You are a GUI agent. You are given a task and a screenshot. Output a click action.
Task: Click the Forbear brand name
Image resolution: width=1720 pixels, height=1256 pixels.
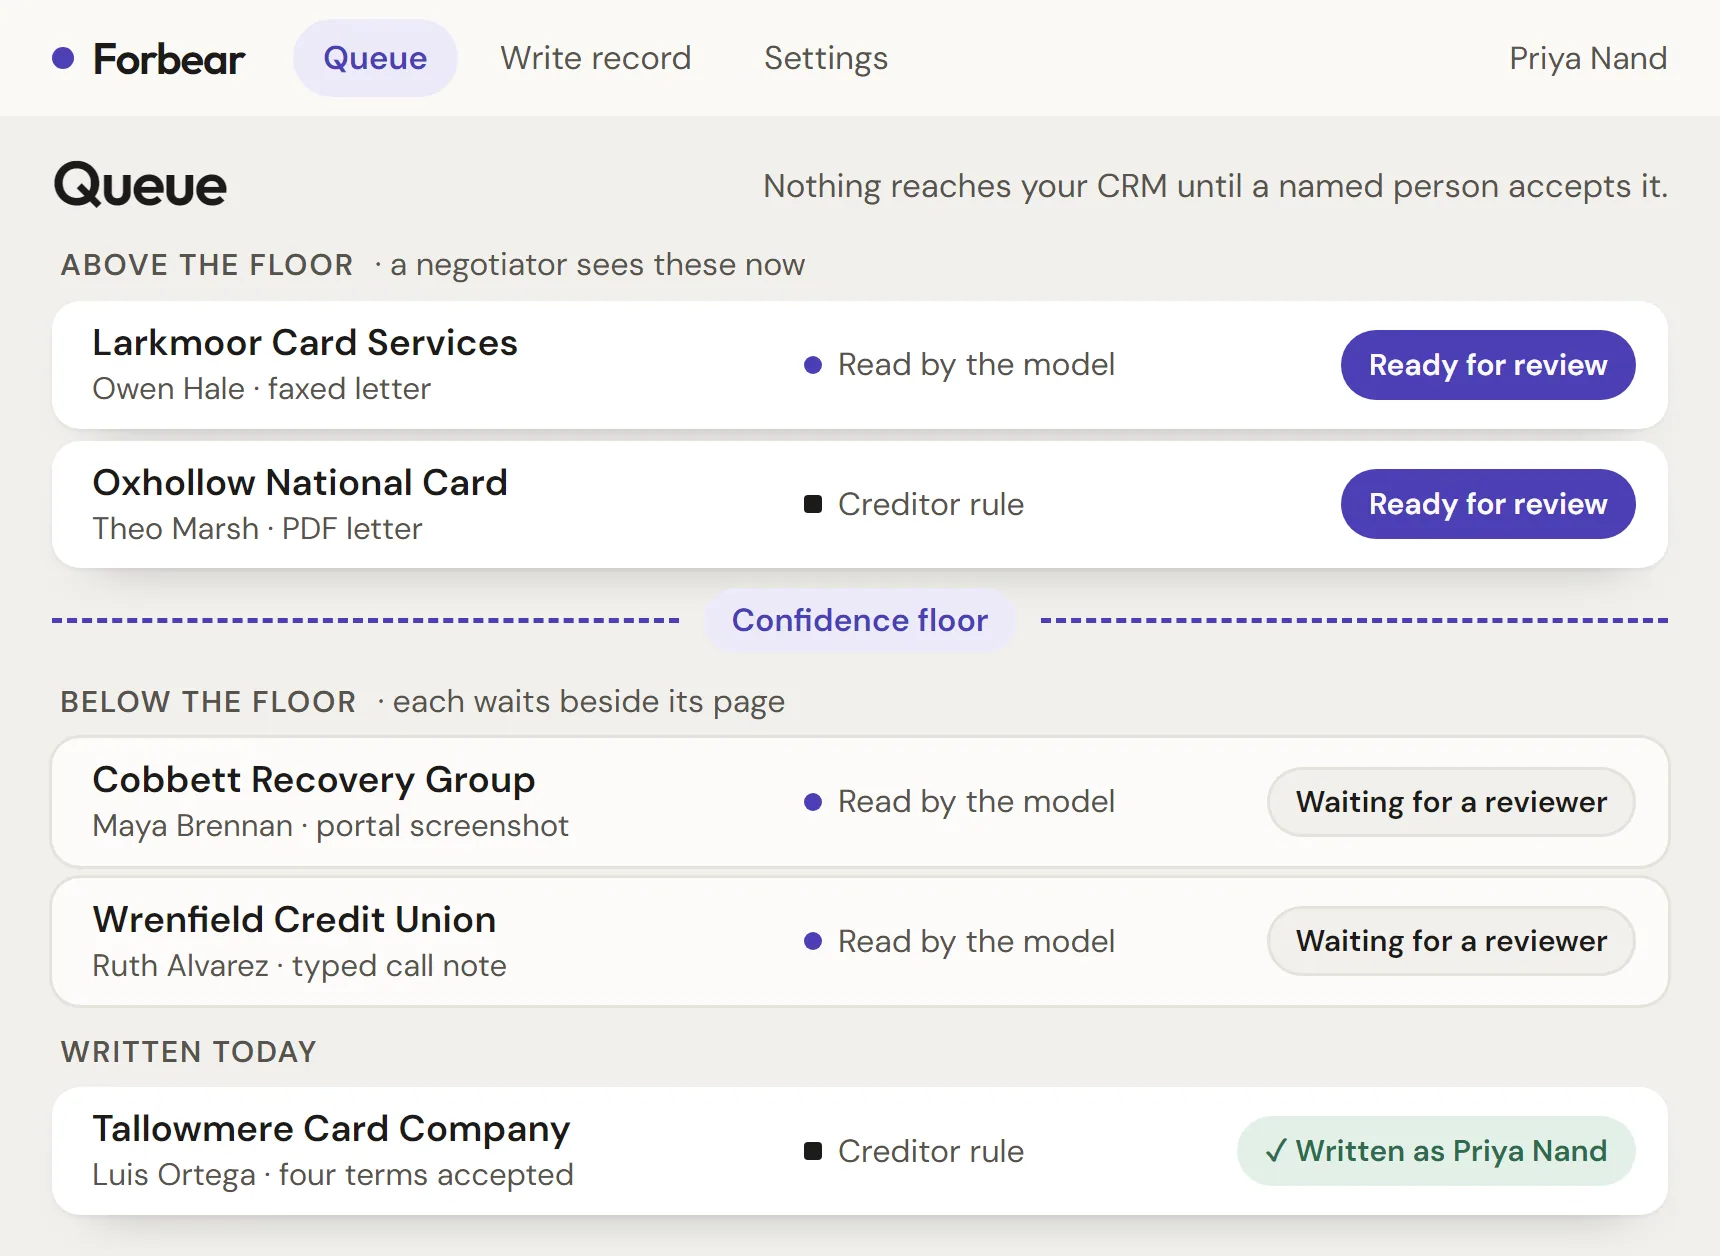[x=169, y=59]
